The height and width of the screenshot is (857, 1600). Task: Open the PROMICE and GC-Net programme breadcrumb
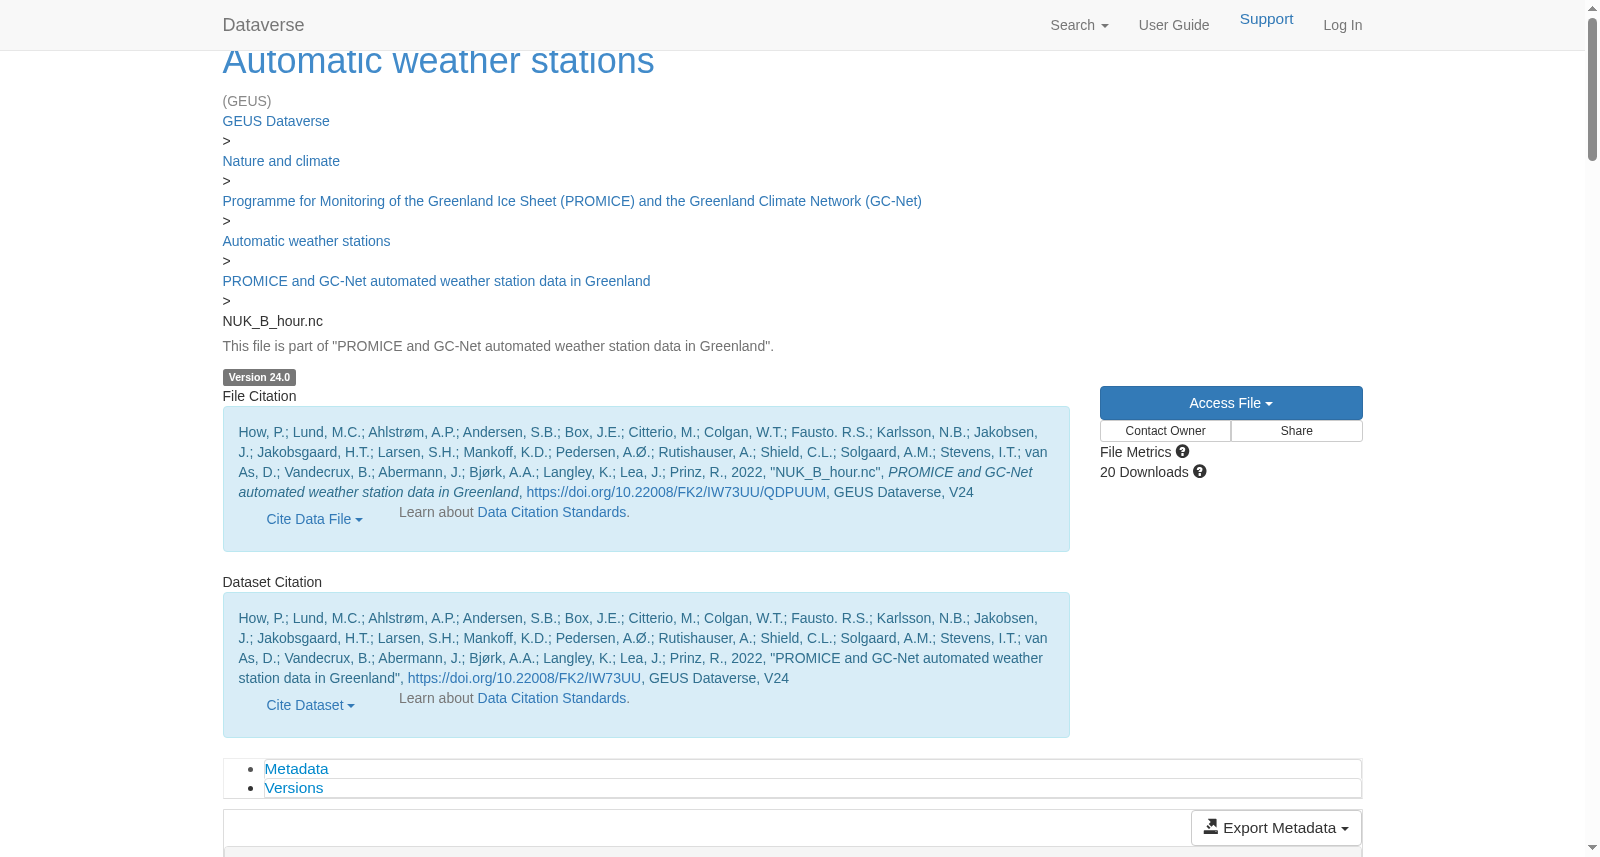click(x=572, y=201)
